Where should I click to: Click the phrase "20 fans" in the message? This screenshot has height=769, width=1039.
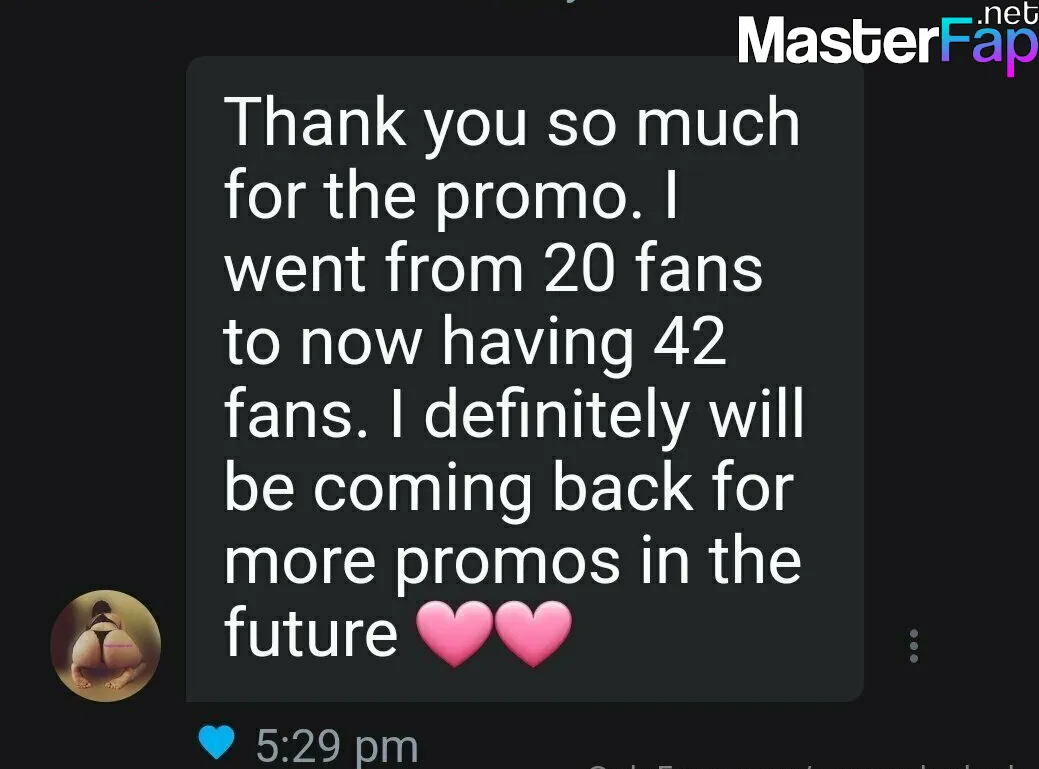(x=653, y=268)
